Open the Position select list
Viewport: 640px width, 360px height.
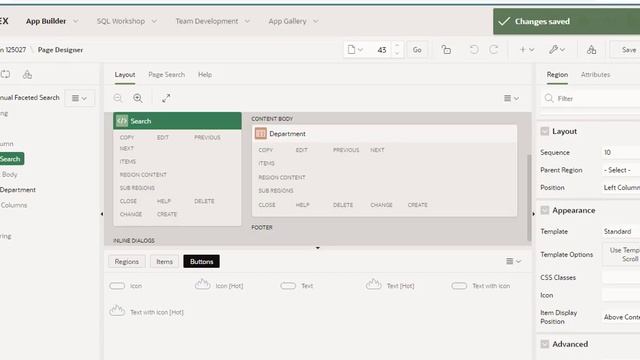tap(621, 187)
